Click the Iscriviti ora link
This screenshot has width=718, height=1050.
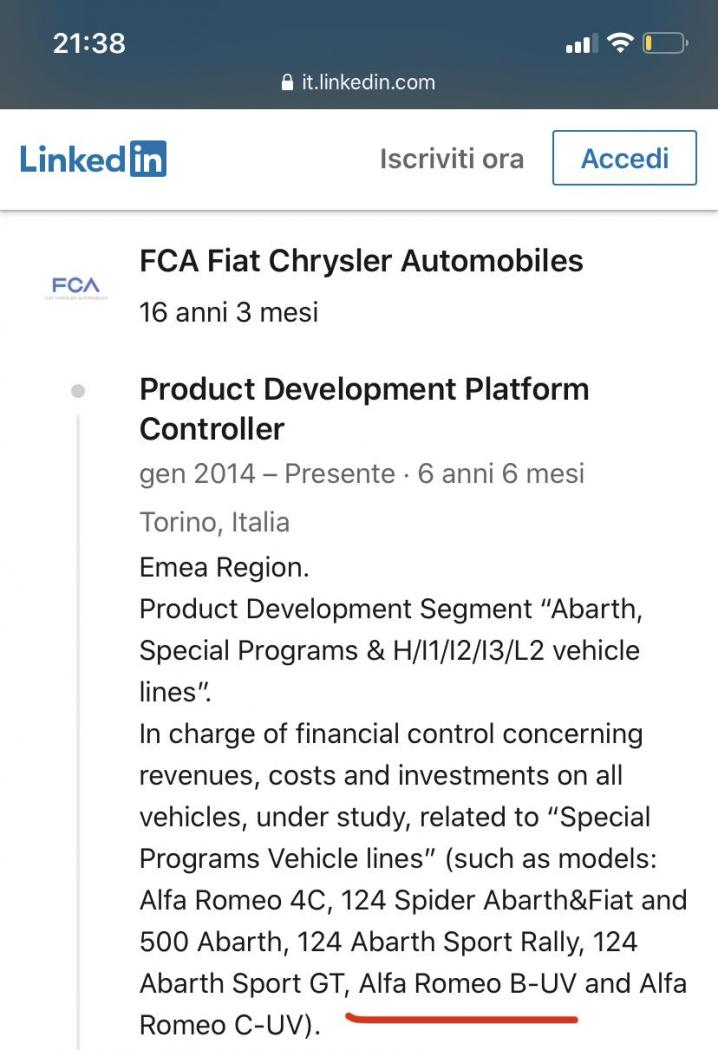click(451, 159)
